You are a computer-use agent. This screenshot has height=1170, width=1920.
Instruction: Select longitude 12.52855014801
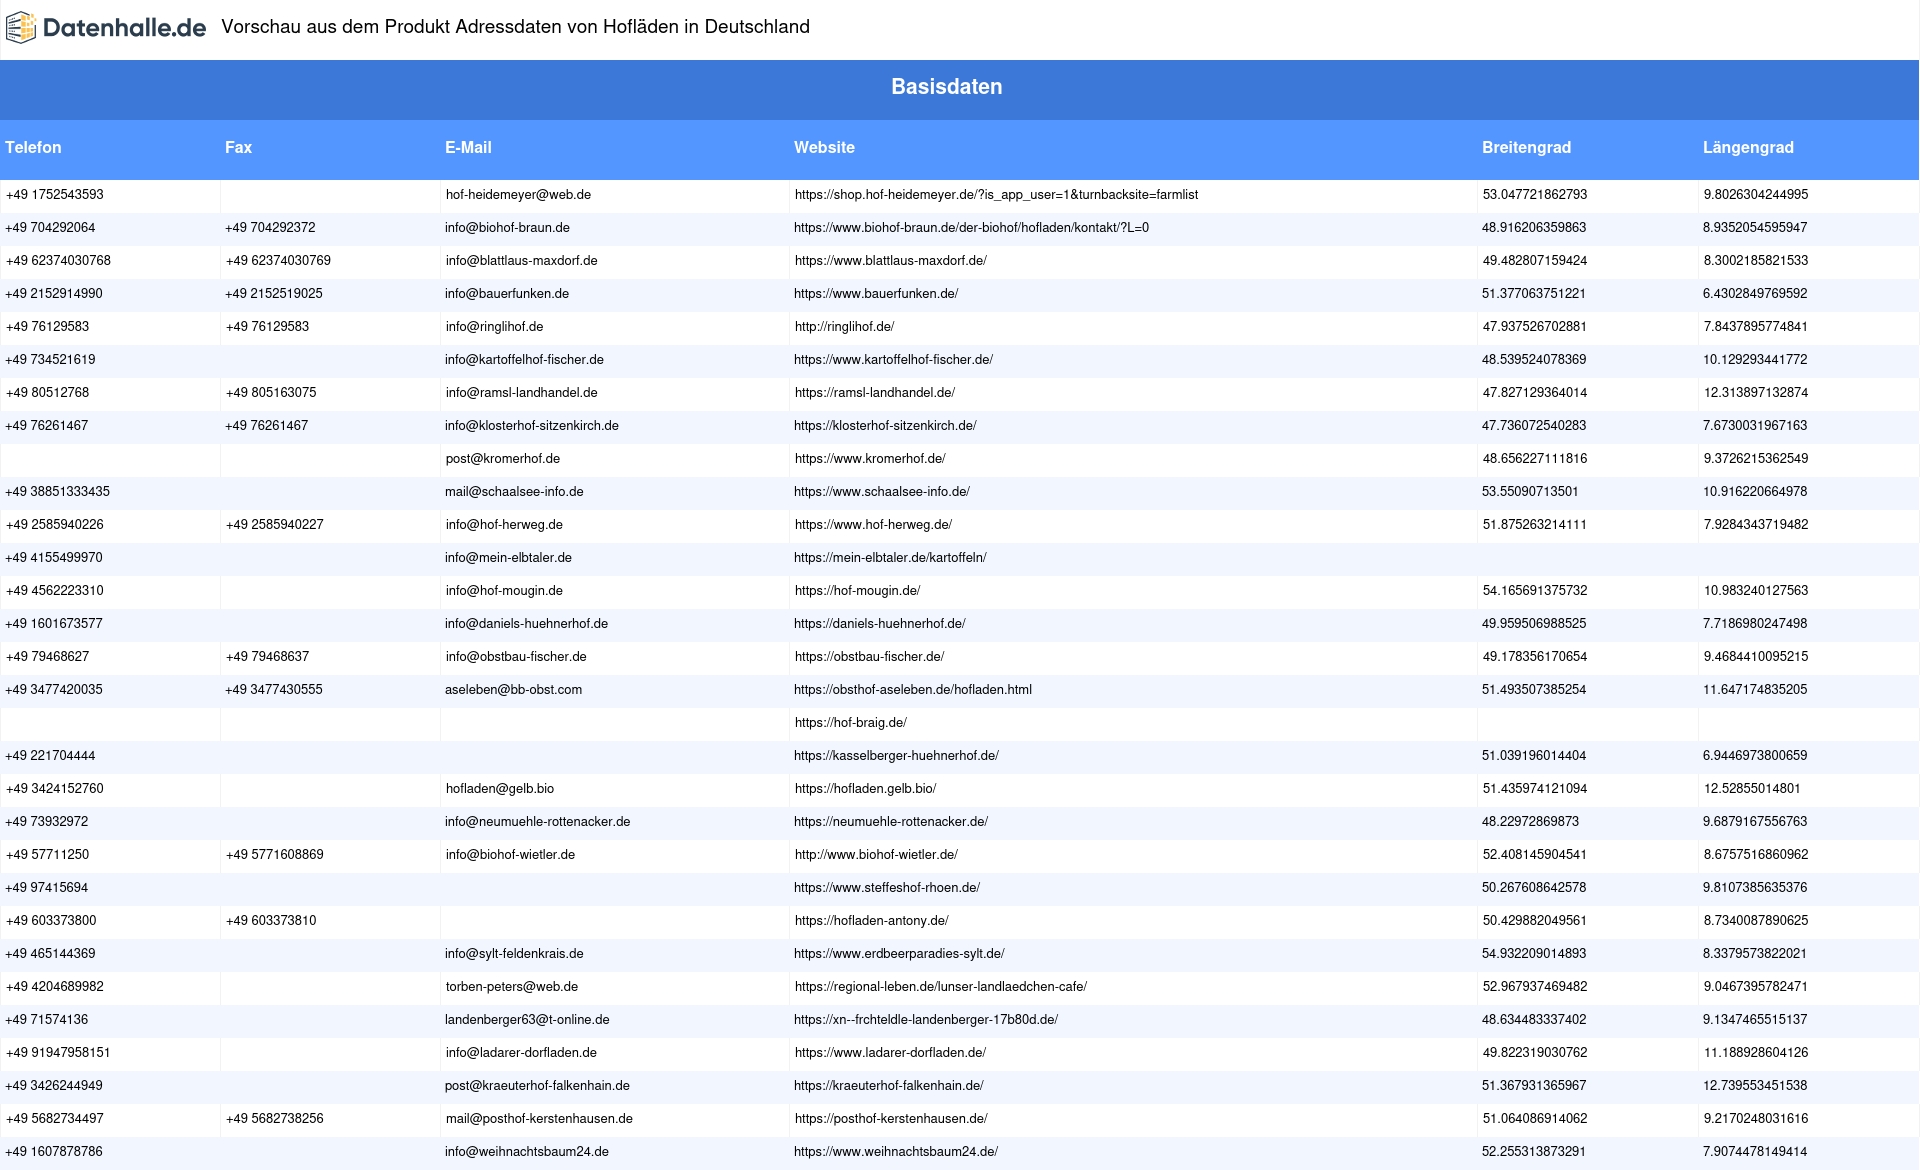(x=1752, y=789)
